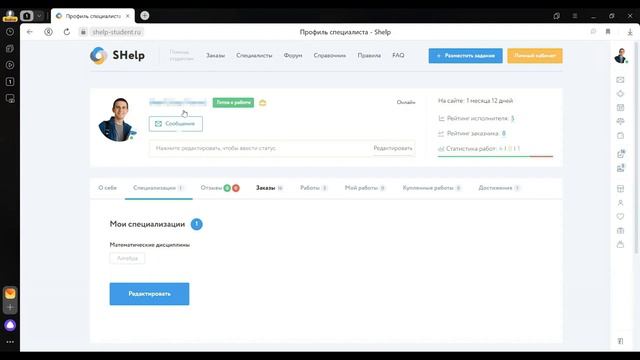Click the user avatar atop the right sidebar
The image size is (640, 360).
(x=620, y=56)
